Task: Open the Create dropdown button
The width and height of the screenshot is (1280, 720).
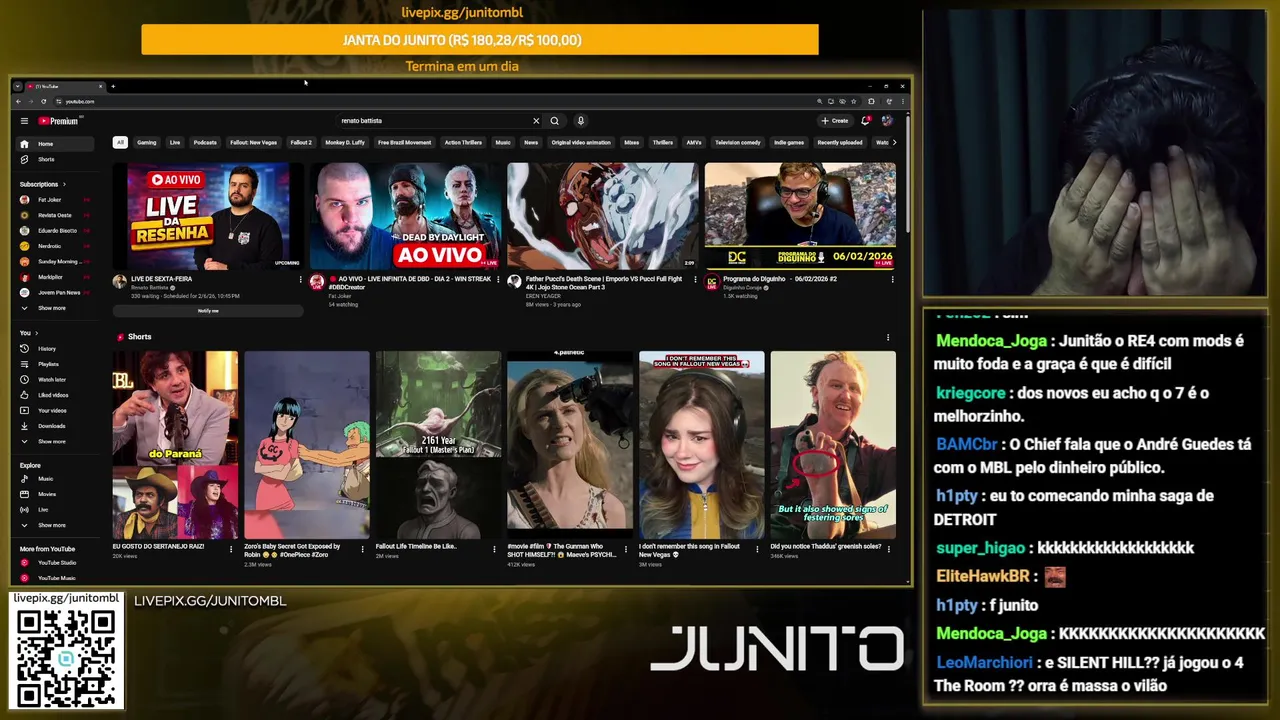Action: 835,121
